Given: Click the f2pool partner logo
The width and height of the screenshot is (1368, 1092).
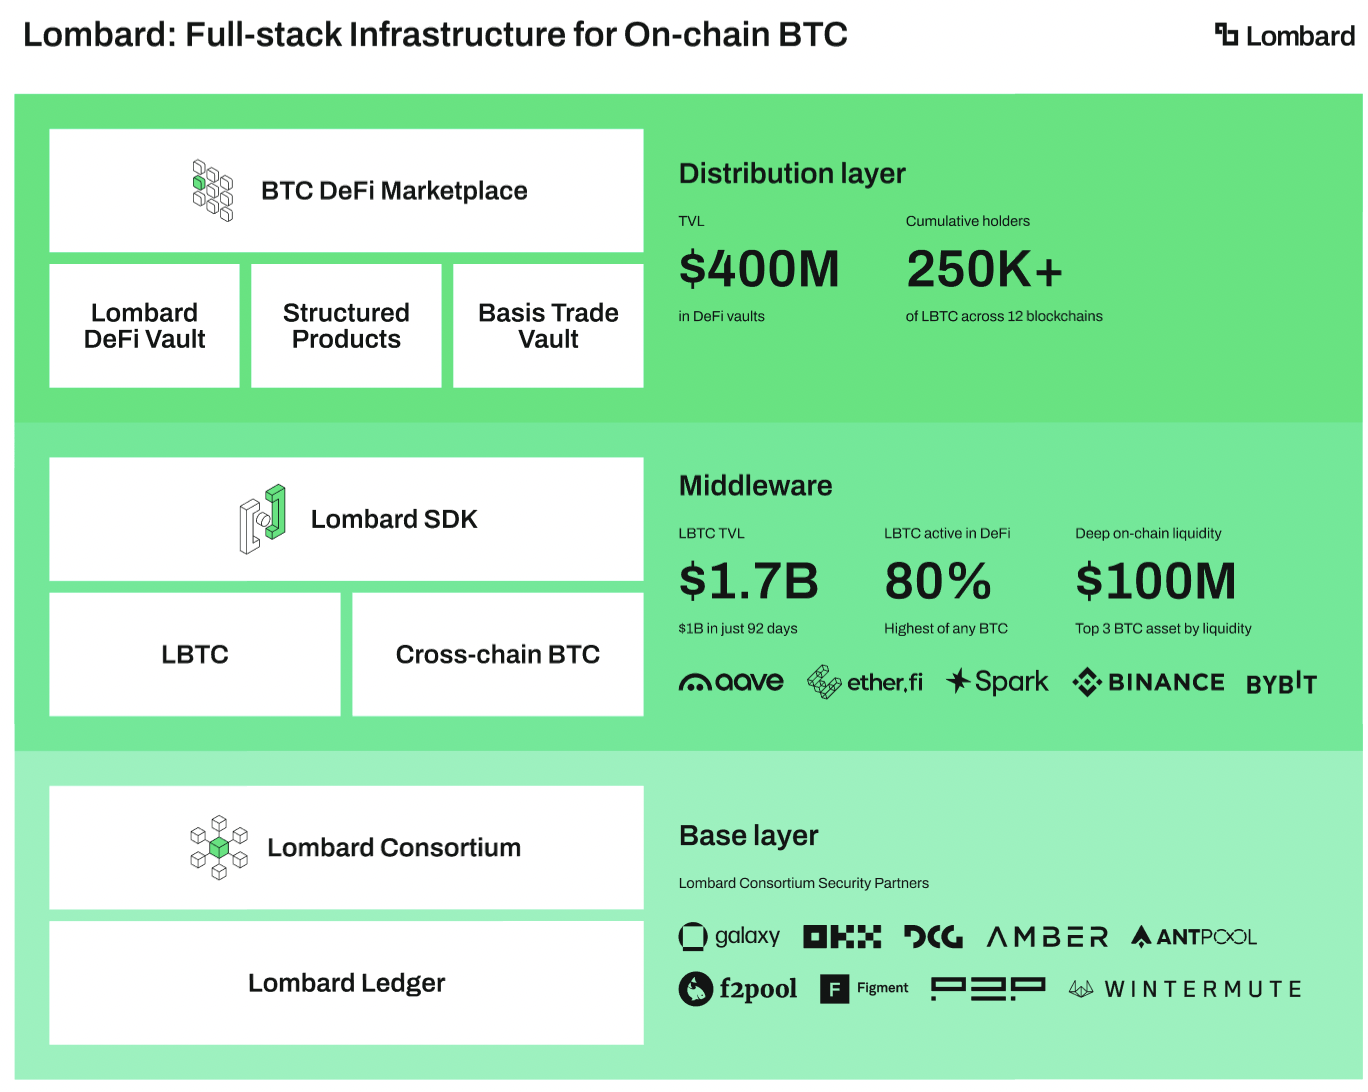Looking at the screenshot, I should [x=738, y=989].
